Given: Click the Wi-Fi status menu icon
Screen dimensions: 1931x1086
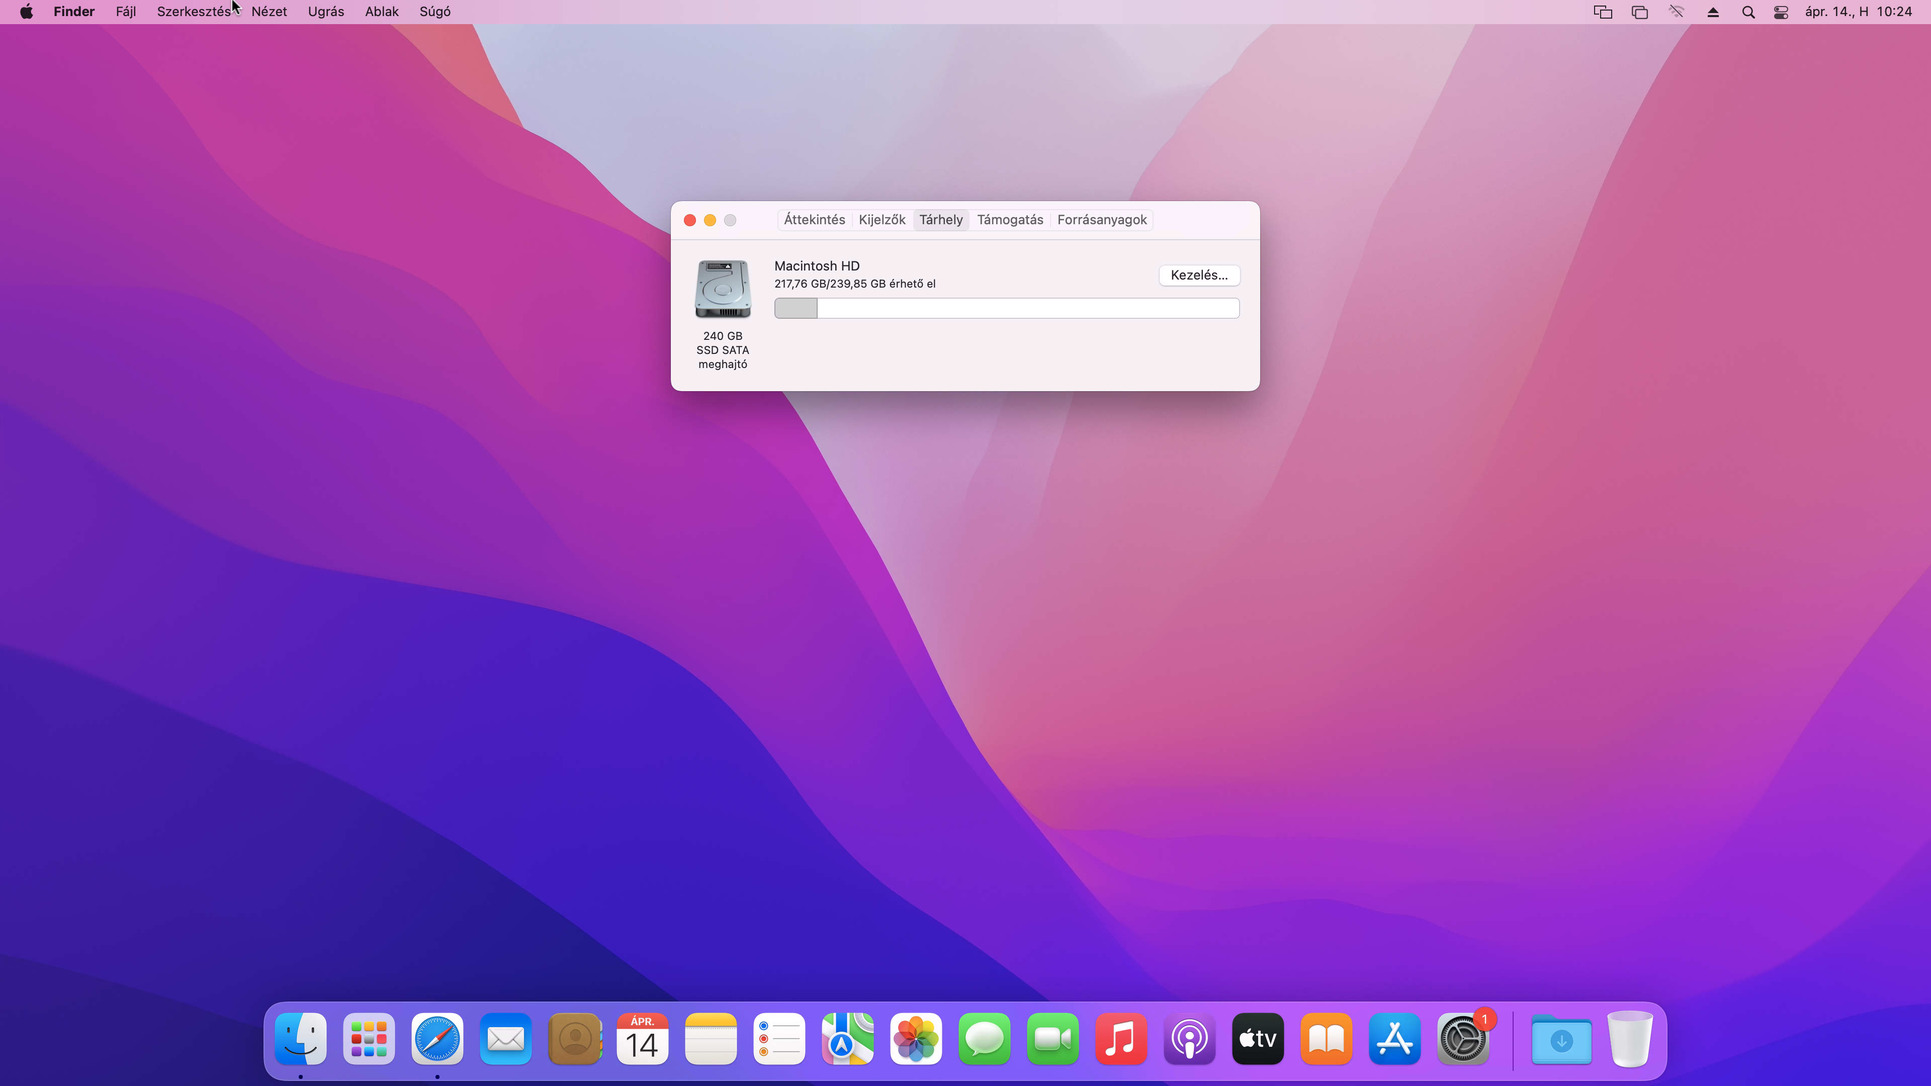Looking at the screenshot, I should tap(1677, 12).
